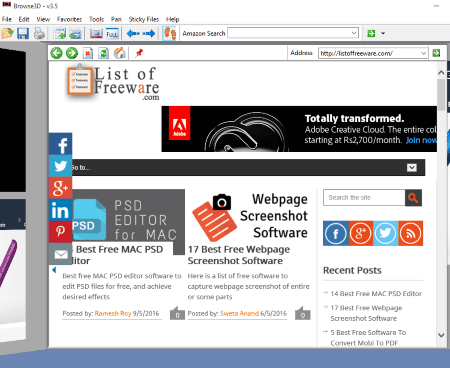Click the Full view toolbar icon
This screenshot has width=450, height=368.
(x=112, y=33)
